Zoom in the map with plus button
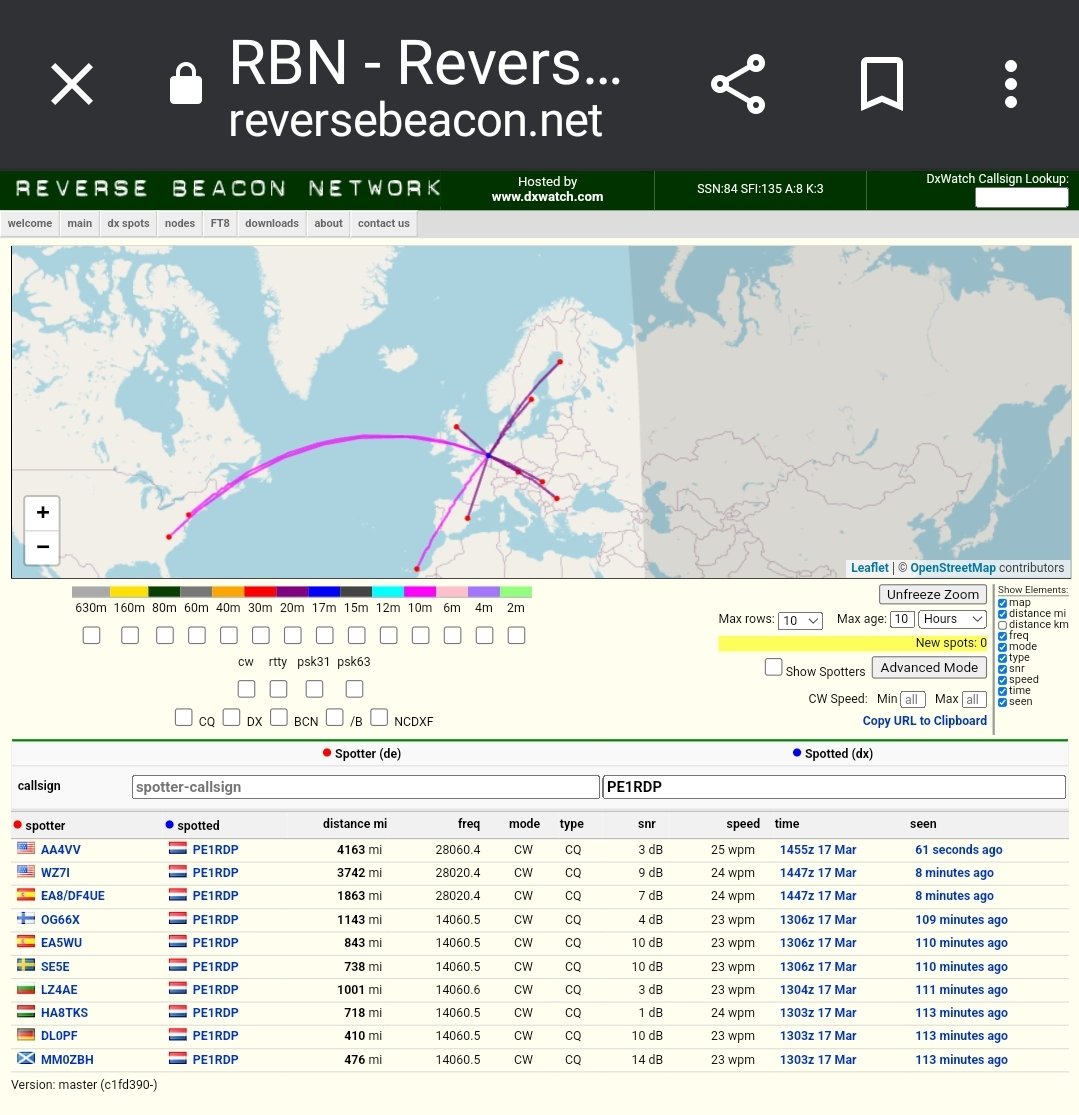Image resolution: width=1079 pixels, height=1115 pixels. pyautogui.click(x=43, y=513)
